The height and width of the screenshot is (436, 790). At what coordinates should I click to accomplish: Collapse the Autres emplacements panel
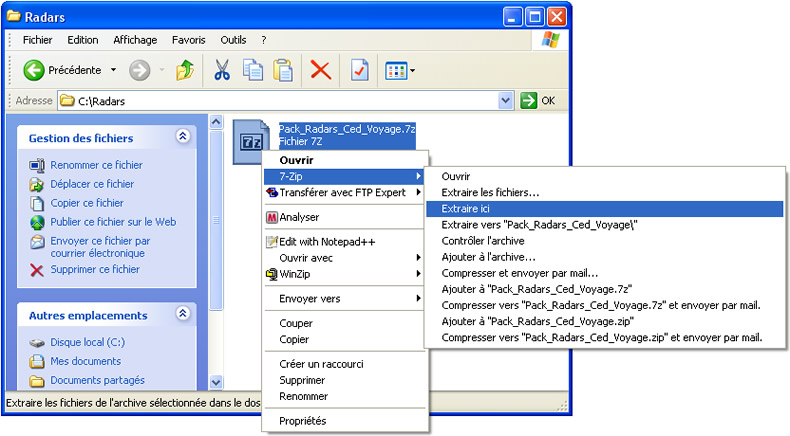[182, 314]
